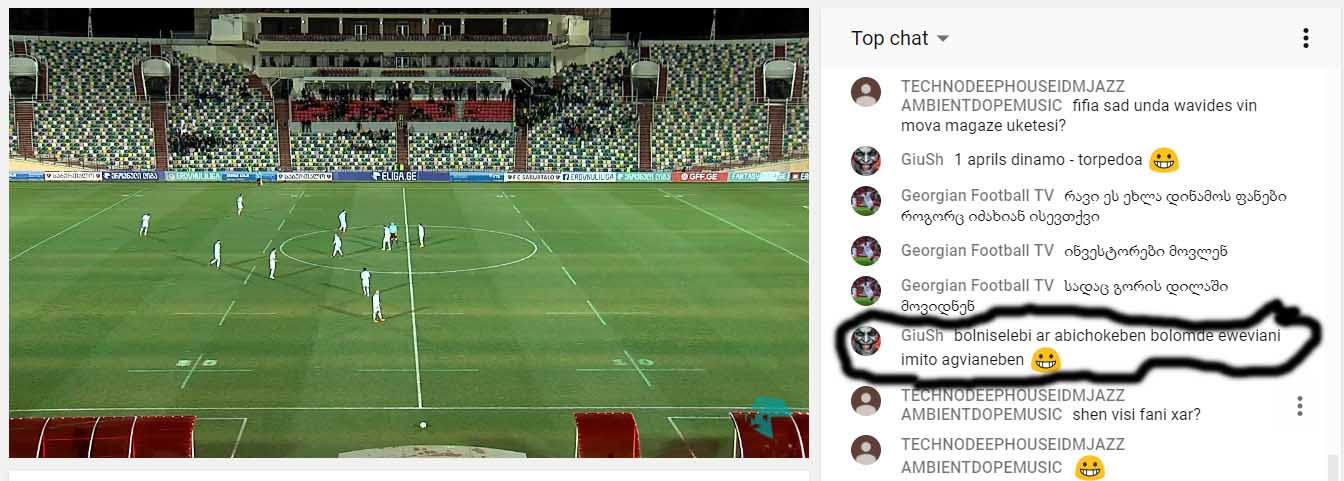Click the 'shen visi fani xar?' message text
Image resolution: width=1344 pixels, height=481 pixels.
(1136, 414)
